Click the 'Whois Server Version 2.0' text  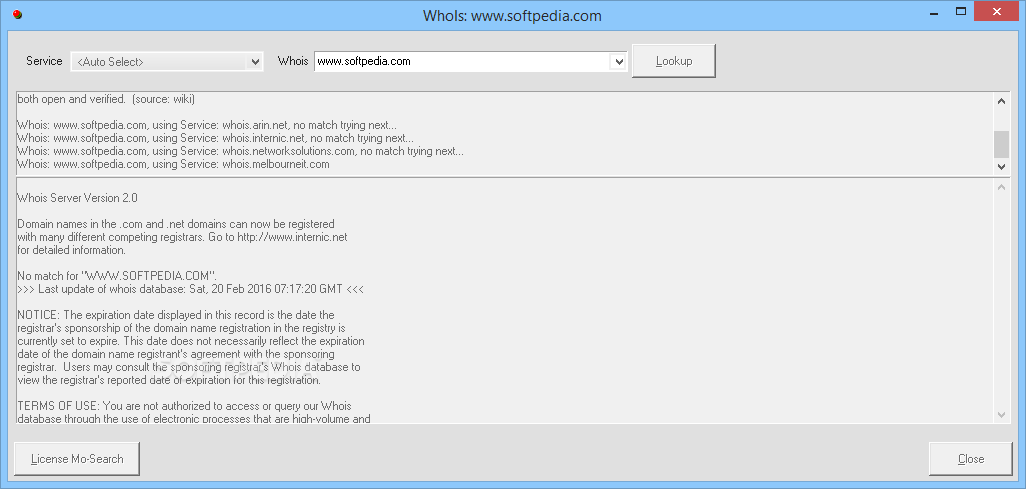click(77, 198)
